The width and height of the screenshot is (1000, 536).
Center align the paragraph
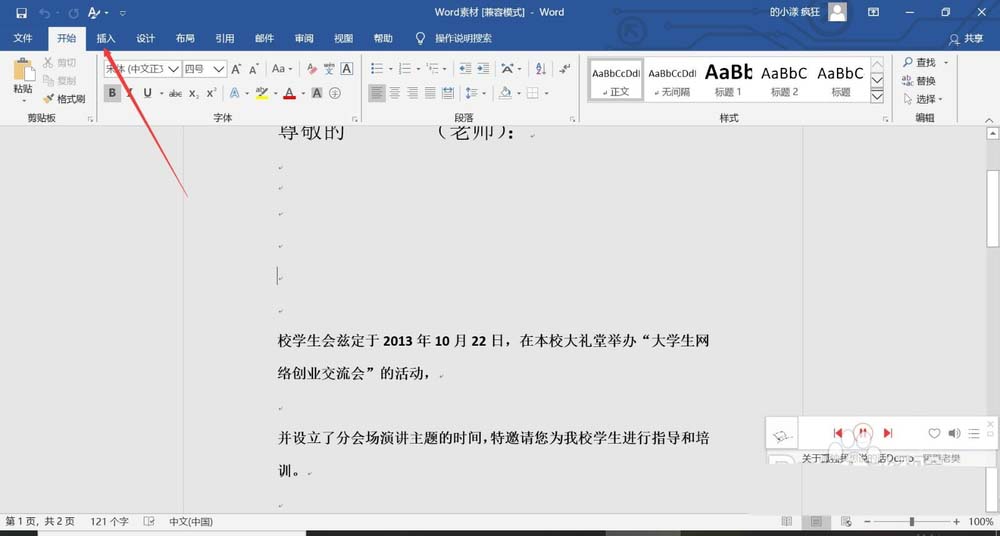[x=395, y=93]
